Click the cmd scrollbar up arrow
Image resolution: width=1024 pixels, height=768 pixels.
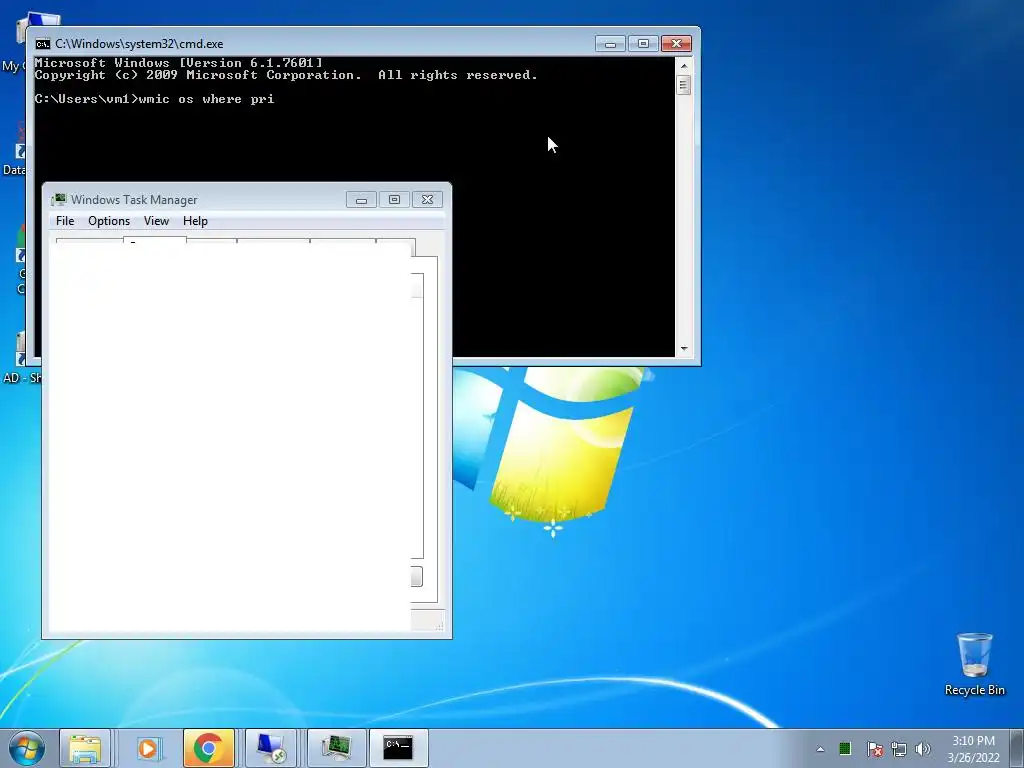pos(684,65)
